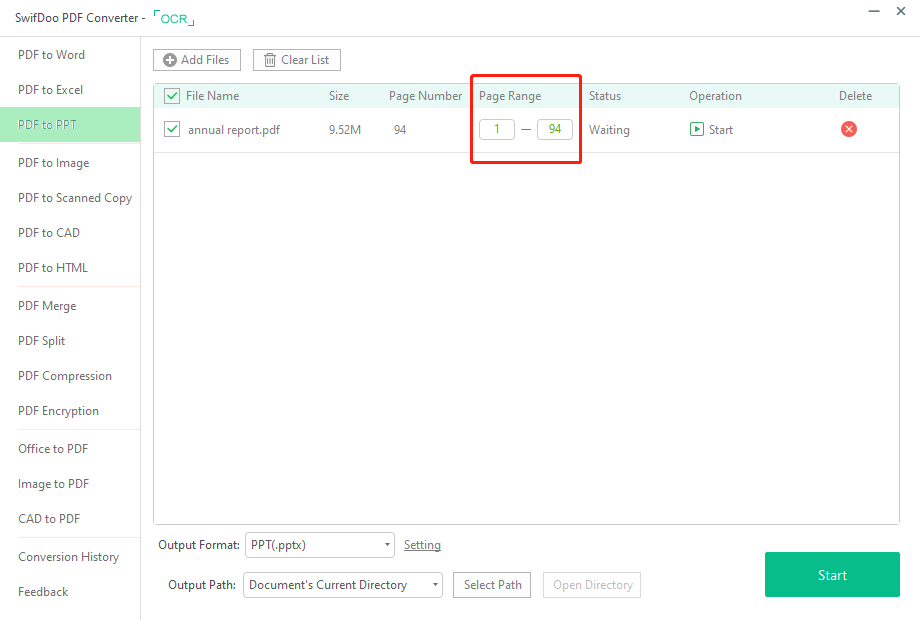Click the large green Start button
920x620 pixels.
832,575
